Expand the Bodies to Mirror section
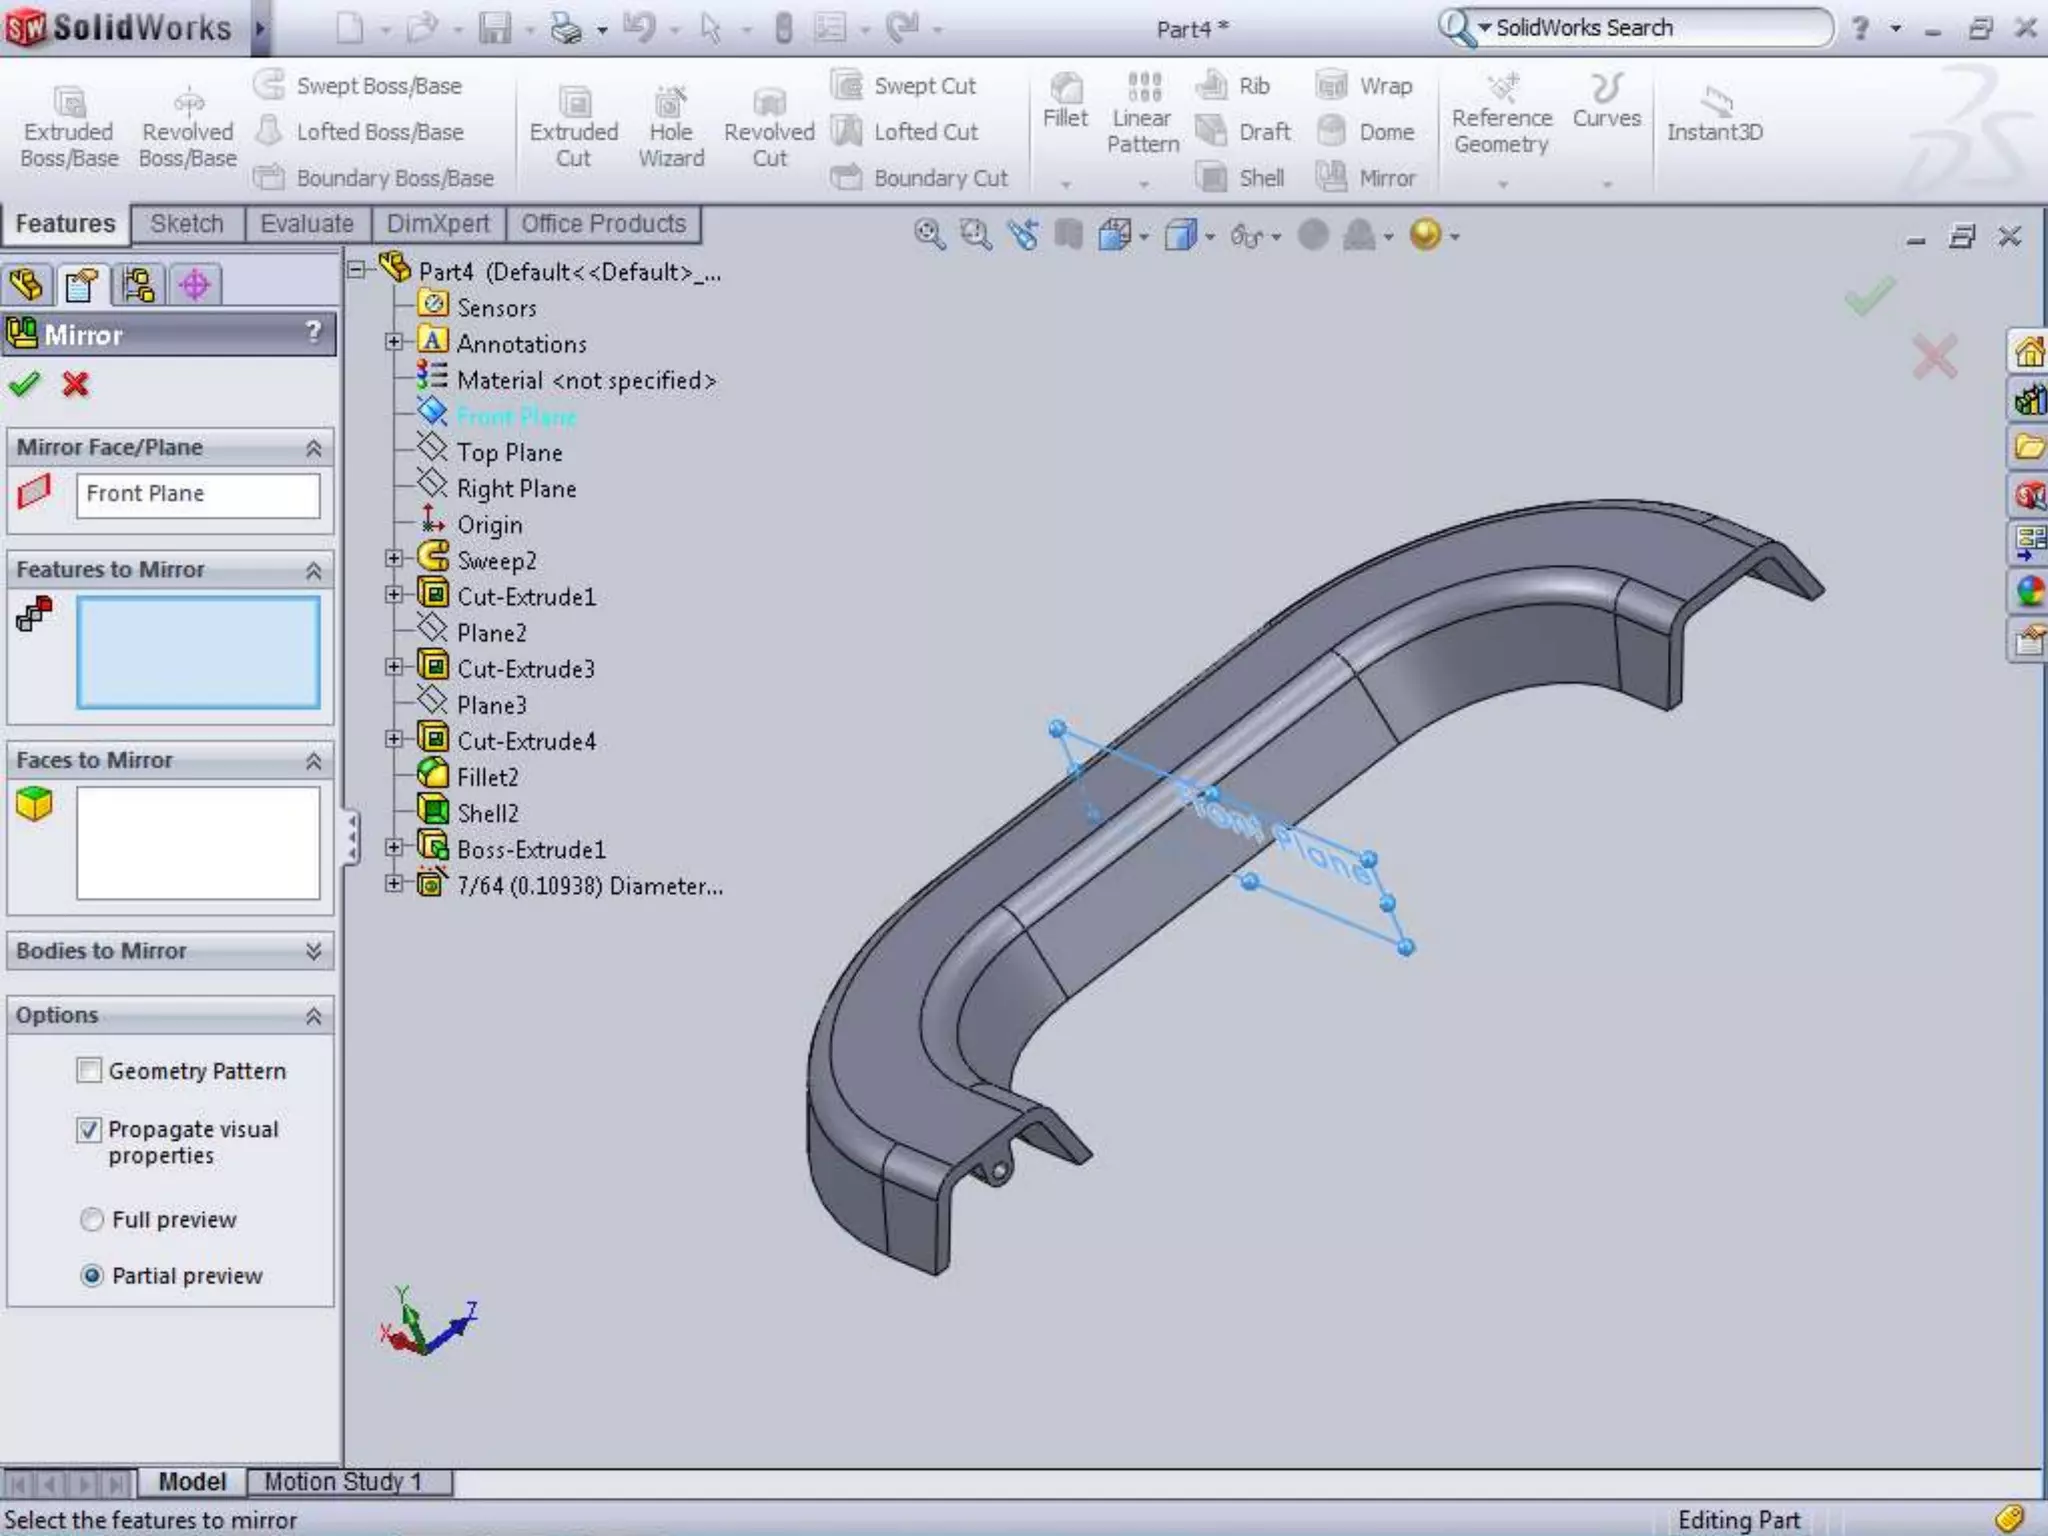Screen dimensions: 2048x1536 [313, 951]
